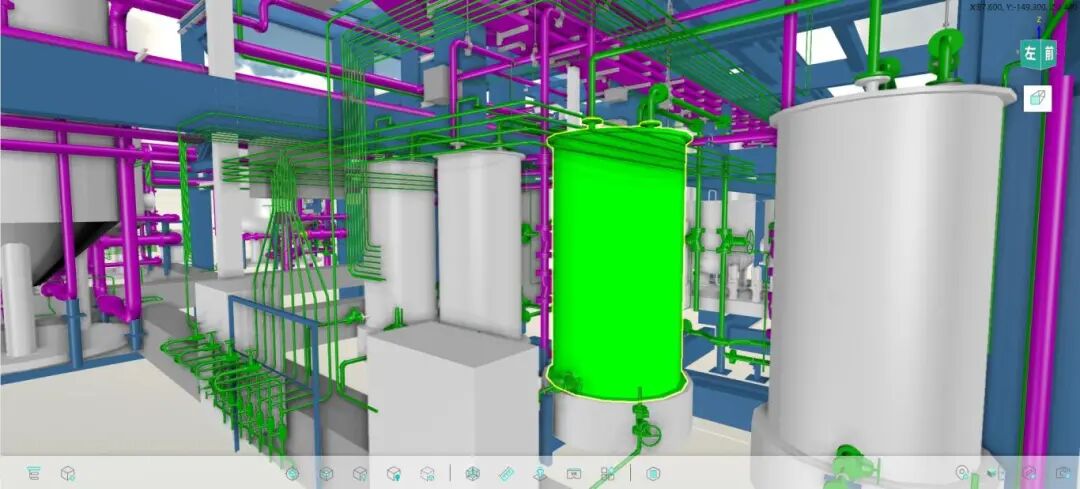Activate the ruler measurement tool
The height and width of the screenshot is (489, 1080).
507,473
